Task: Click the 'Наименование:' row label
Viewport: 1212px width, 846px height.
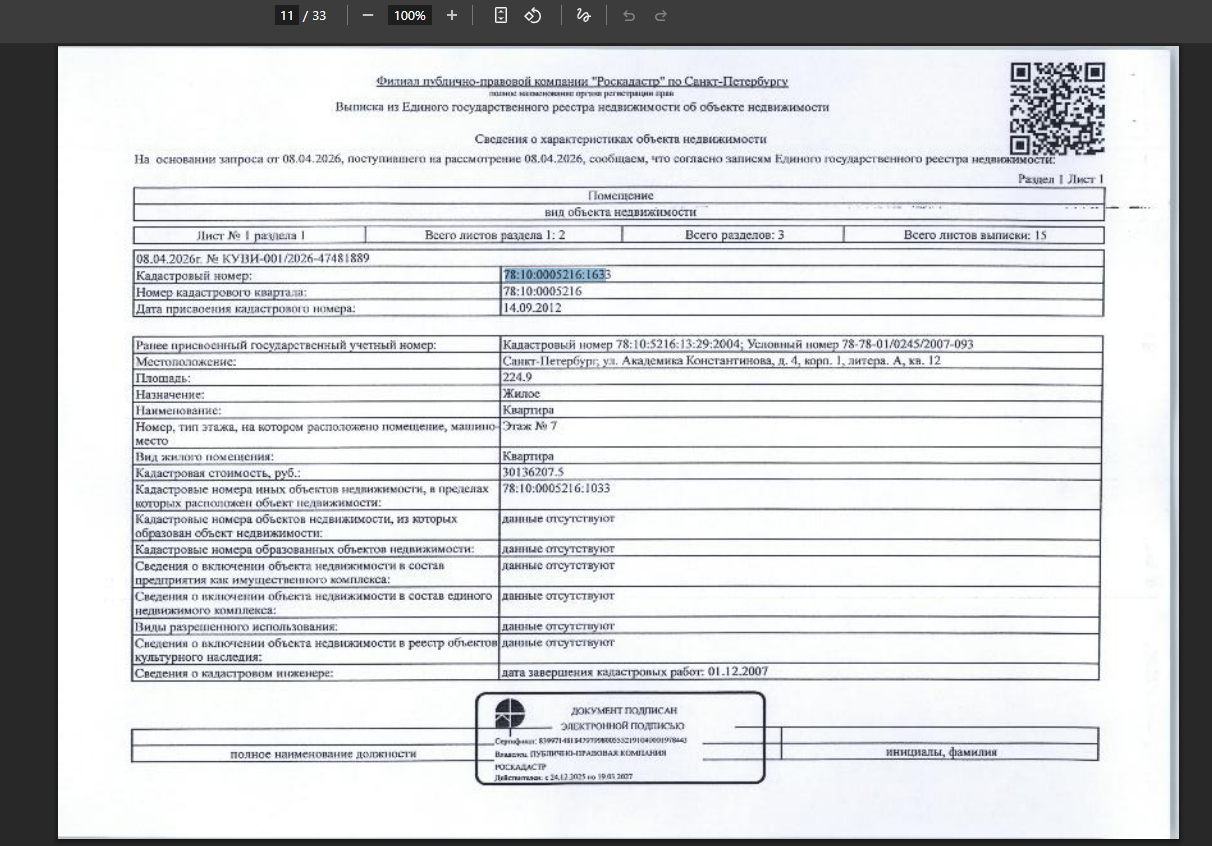Action: (x=178, y=410)
